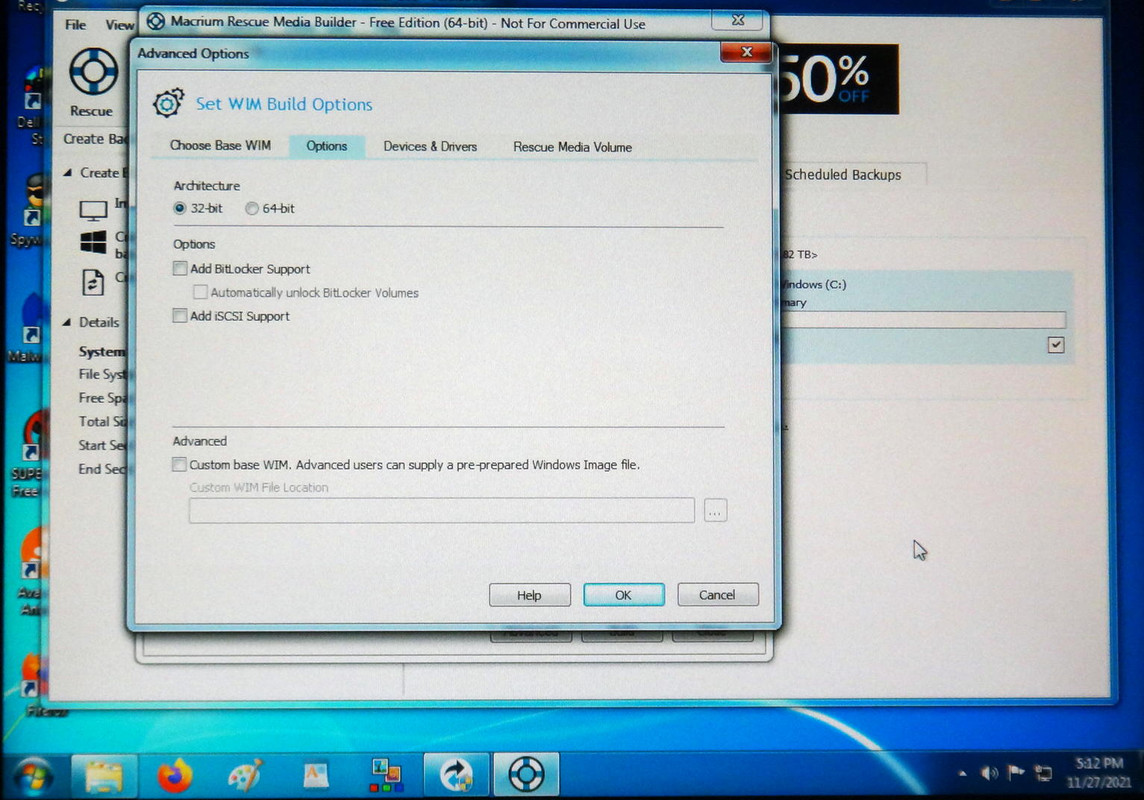The height and width of the screenshot is (800, 1144).
Task: Tick Automatically unlock BitLocker Volumes checkbox
Action: (200, 292)
